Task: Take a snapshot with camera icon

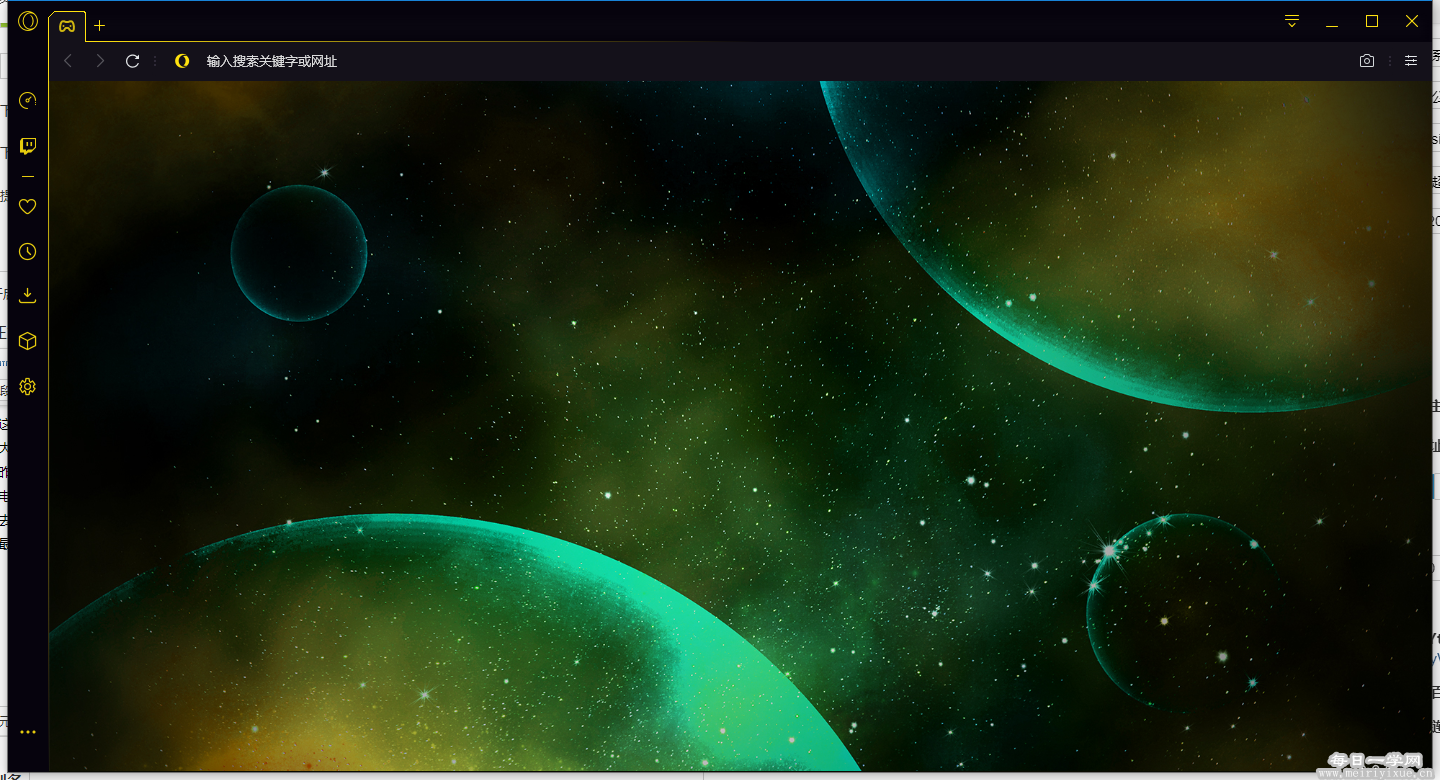Action: [x=1367, y=61]
